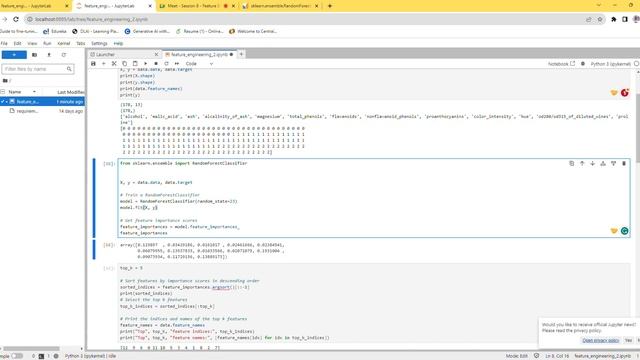The height and width of the screenshot is (360, 640).
Task: Restart the kernel icon in notebook toolbar
Action: pyautogui.click(x=166, y=64)
